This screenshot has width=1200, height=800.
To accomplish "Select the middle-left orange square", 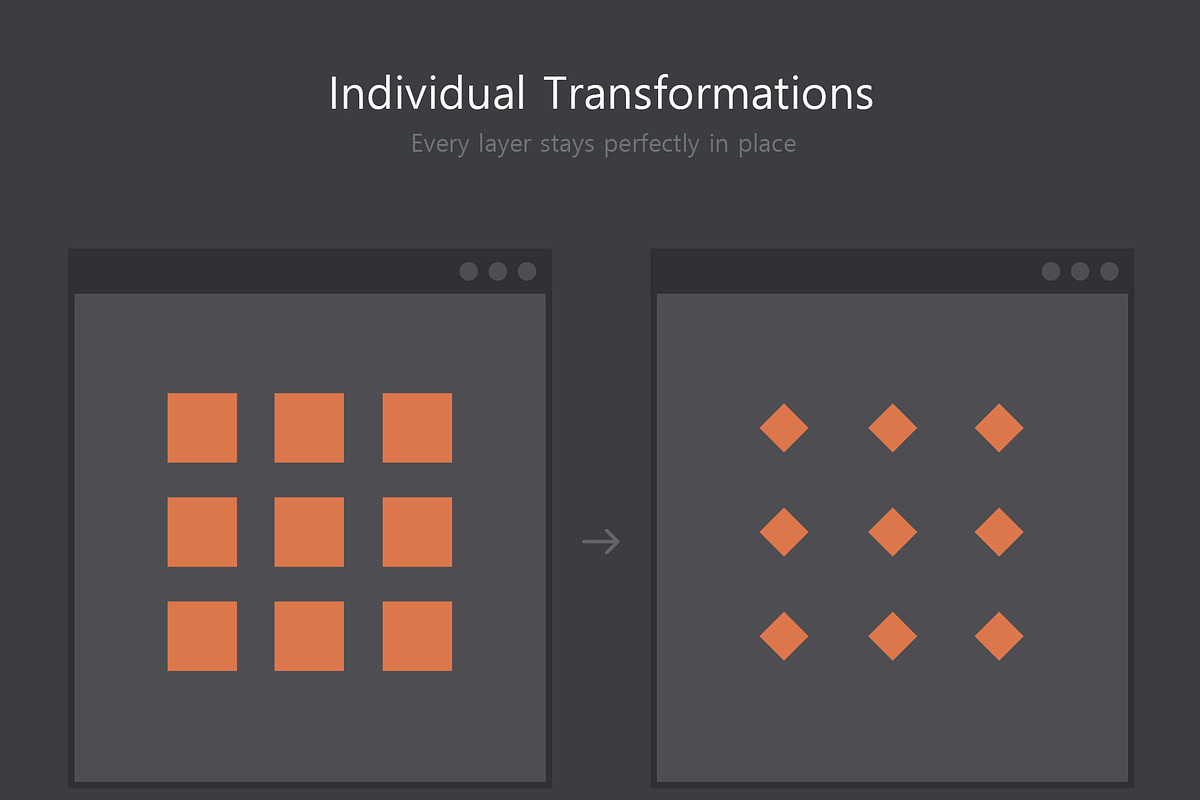I will pos(202,531).
